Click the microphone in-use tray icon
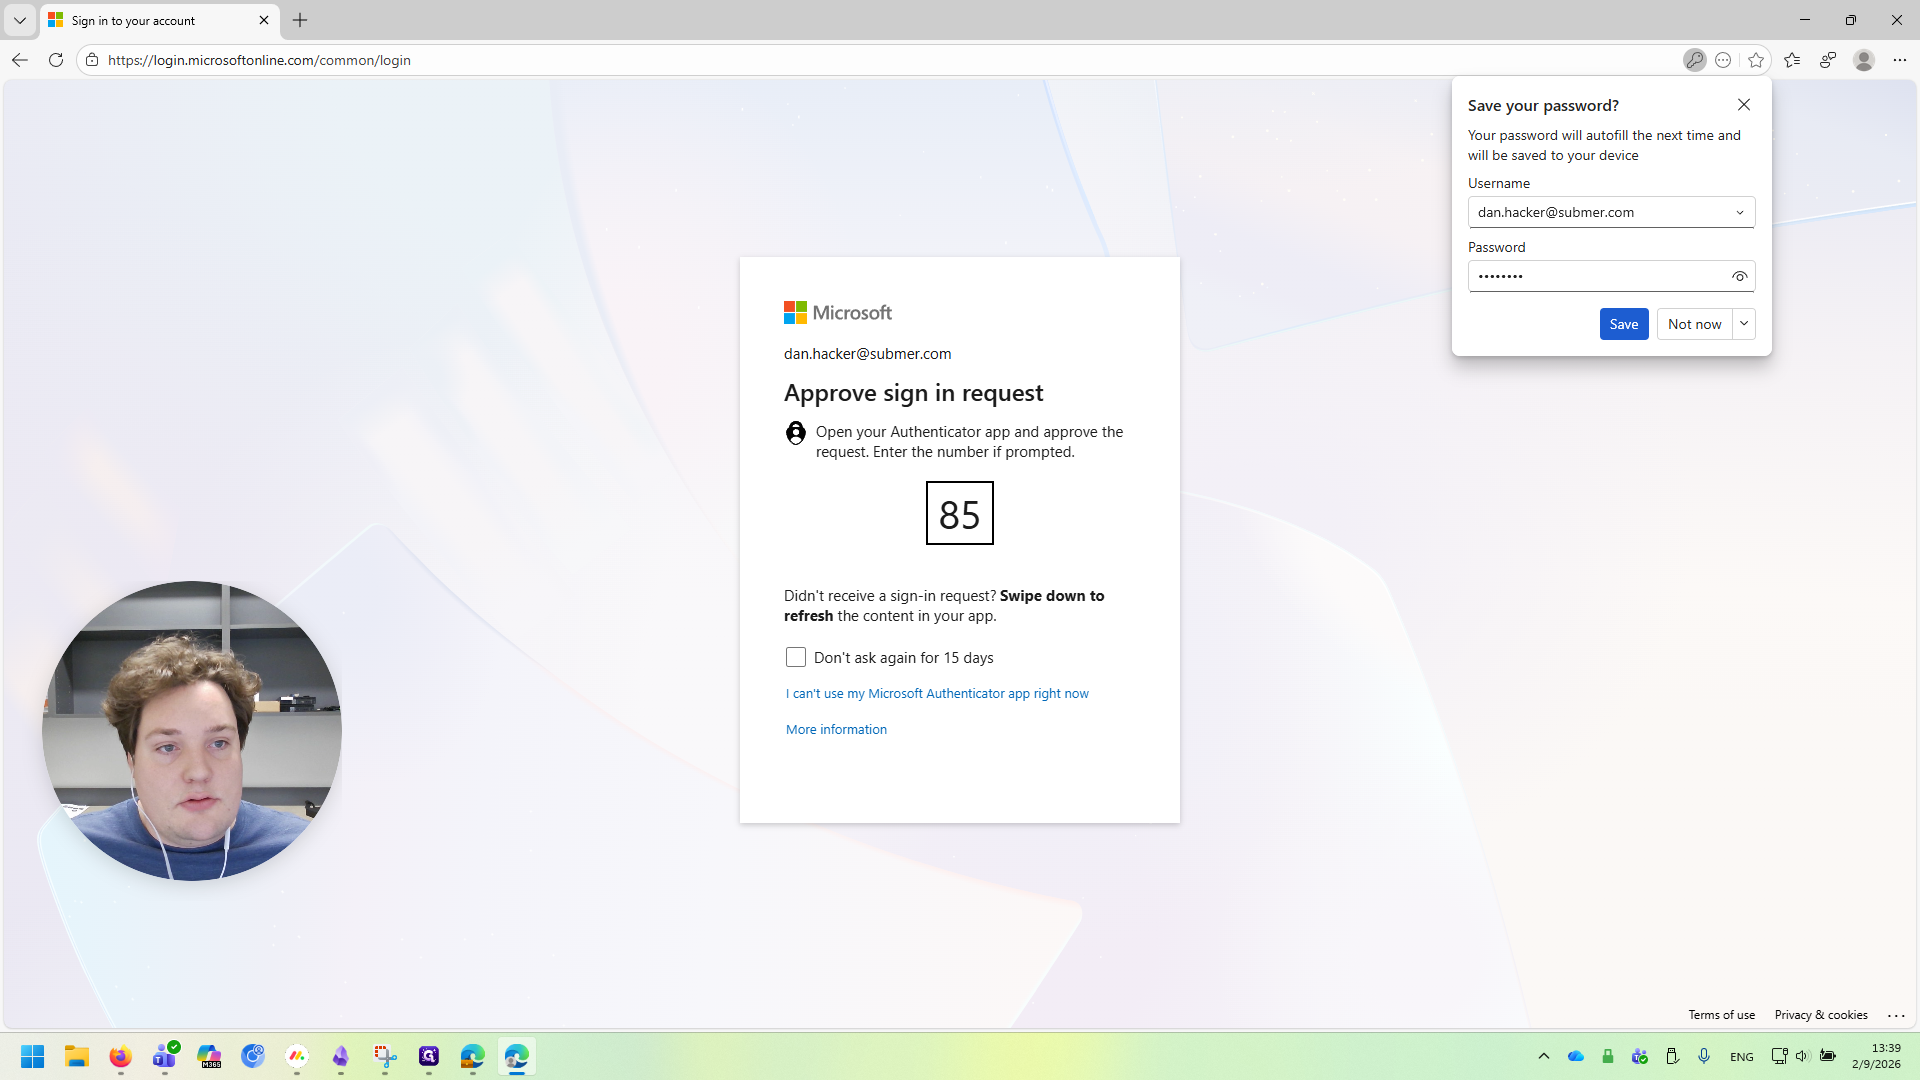 pyautogui.click(x=1704, y=1056)
